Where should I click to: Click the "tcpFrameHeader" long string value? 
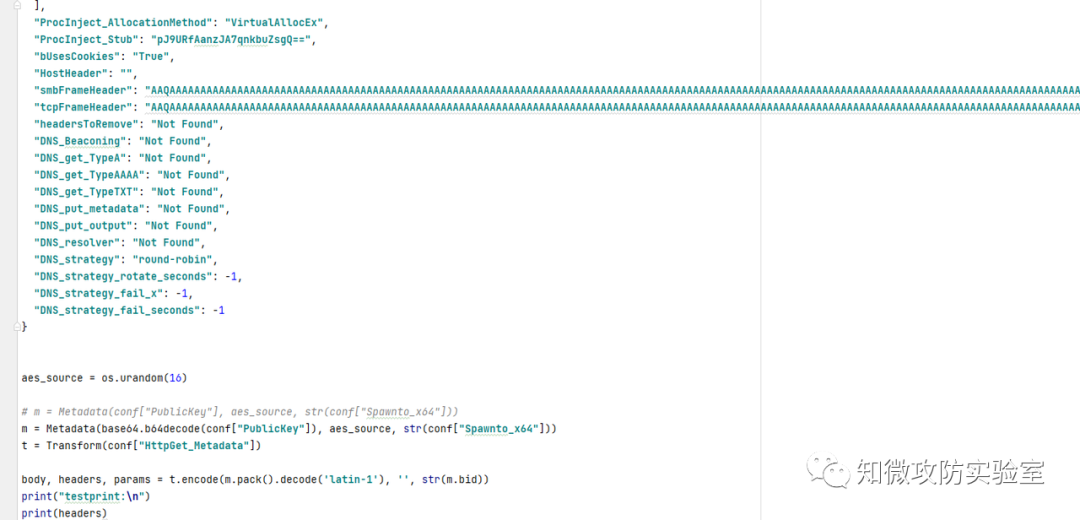[x=612, y=107]
